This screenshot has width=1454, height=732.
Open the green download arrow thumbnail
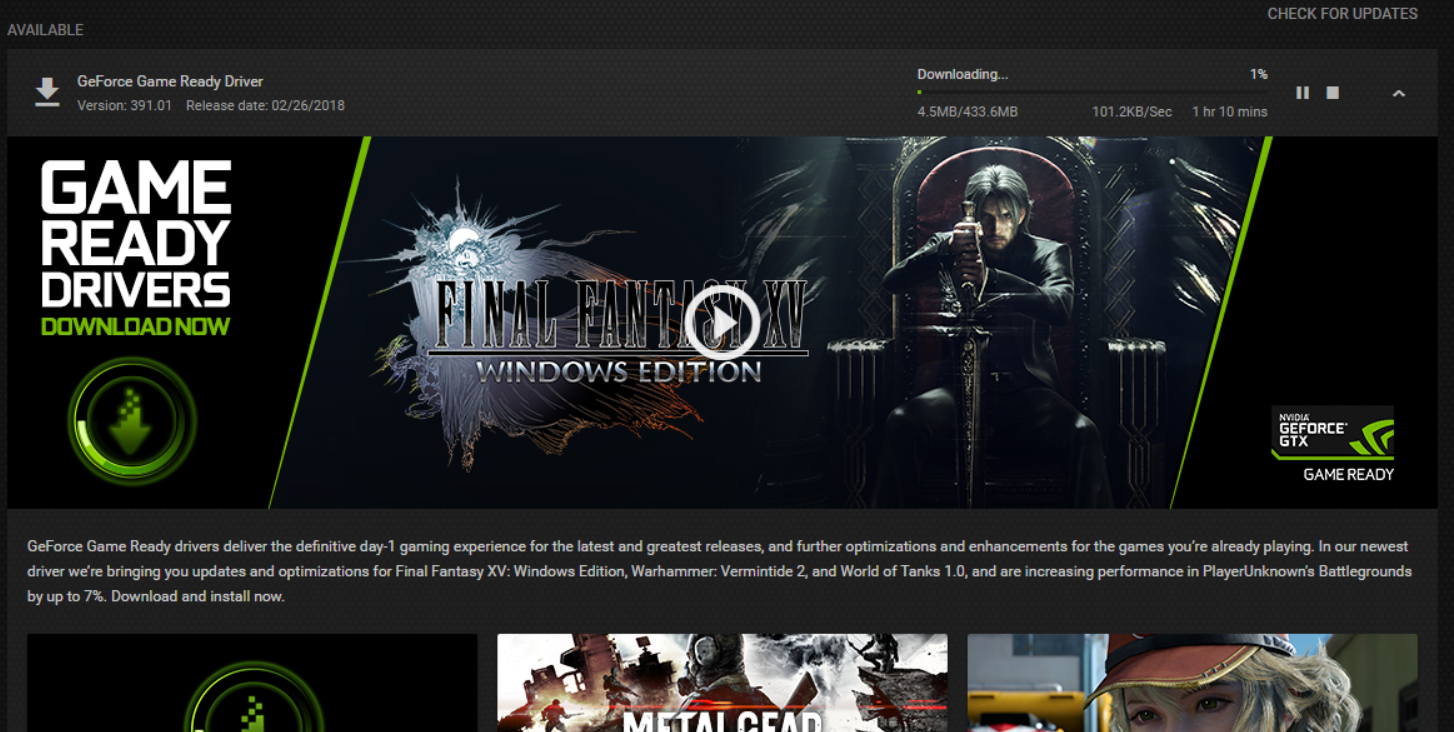(252, 683)
